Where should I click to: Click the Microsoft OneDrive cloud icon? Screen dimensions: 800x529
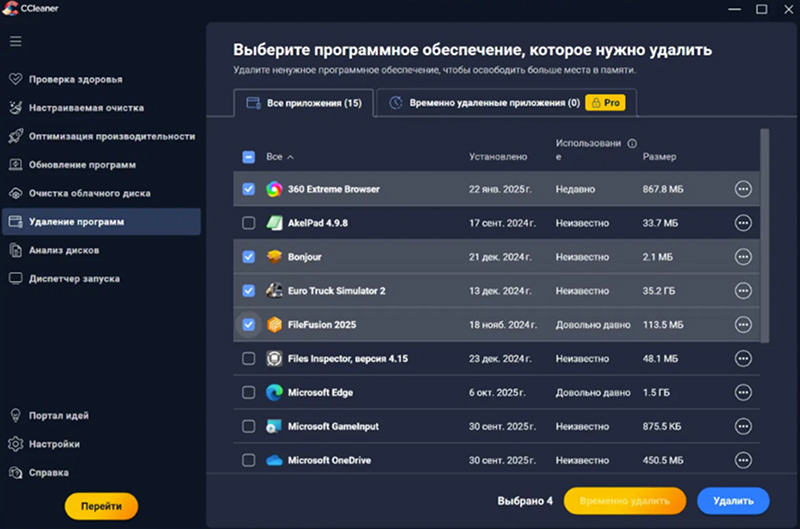[274, 460]
